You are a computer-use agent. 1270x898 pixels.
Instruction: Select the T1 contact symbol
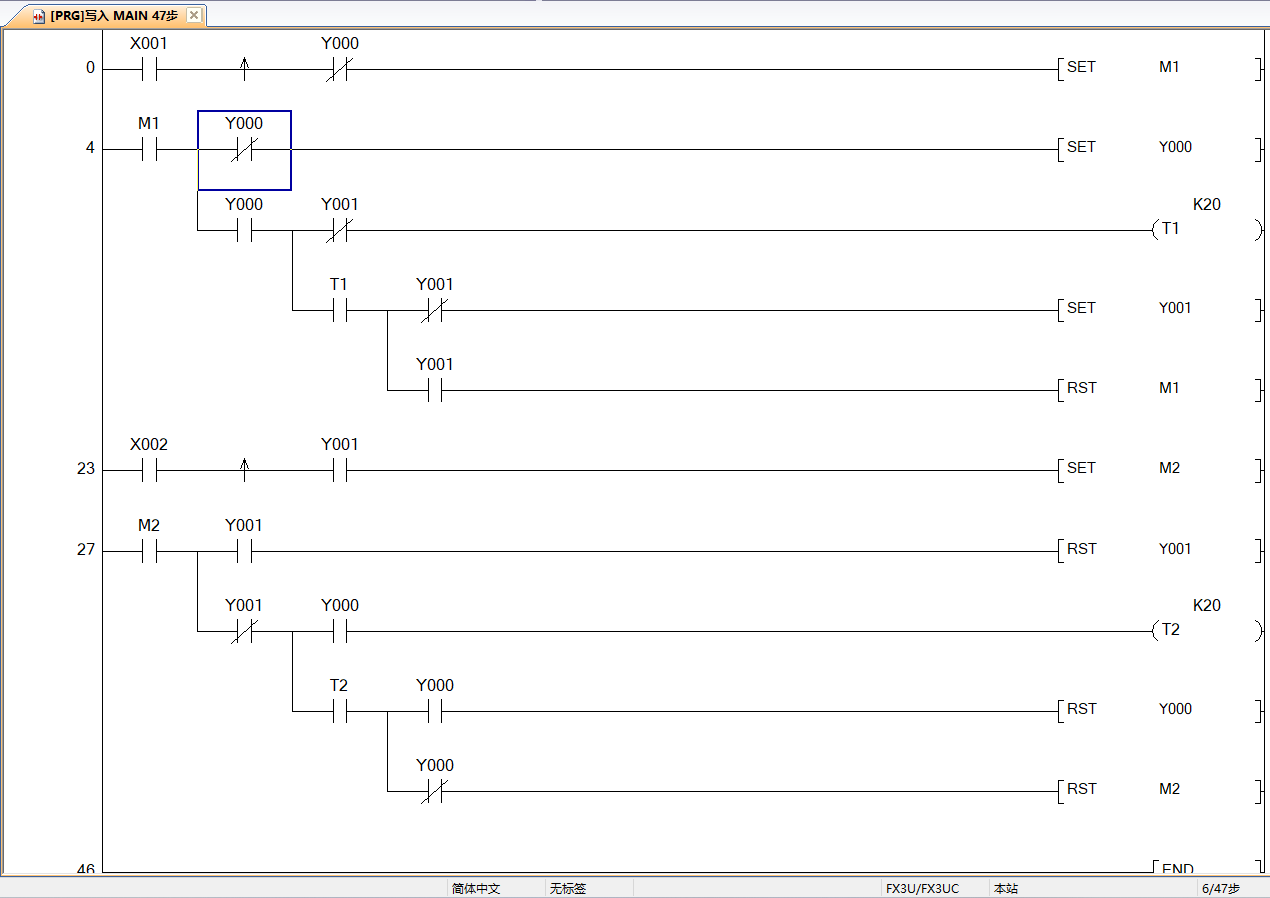tap(339, 311)
